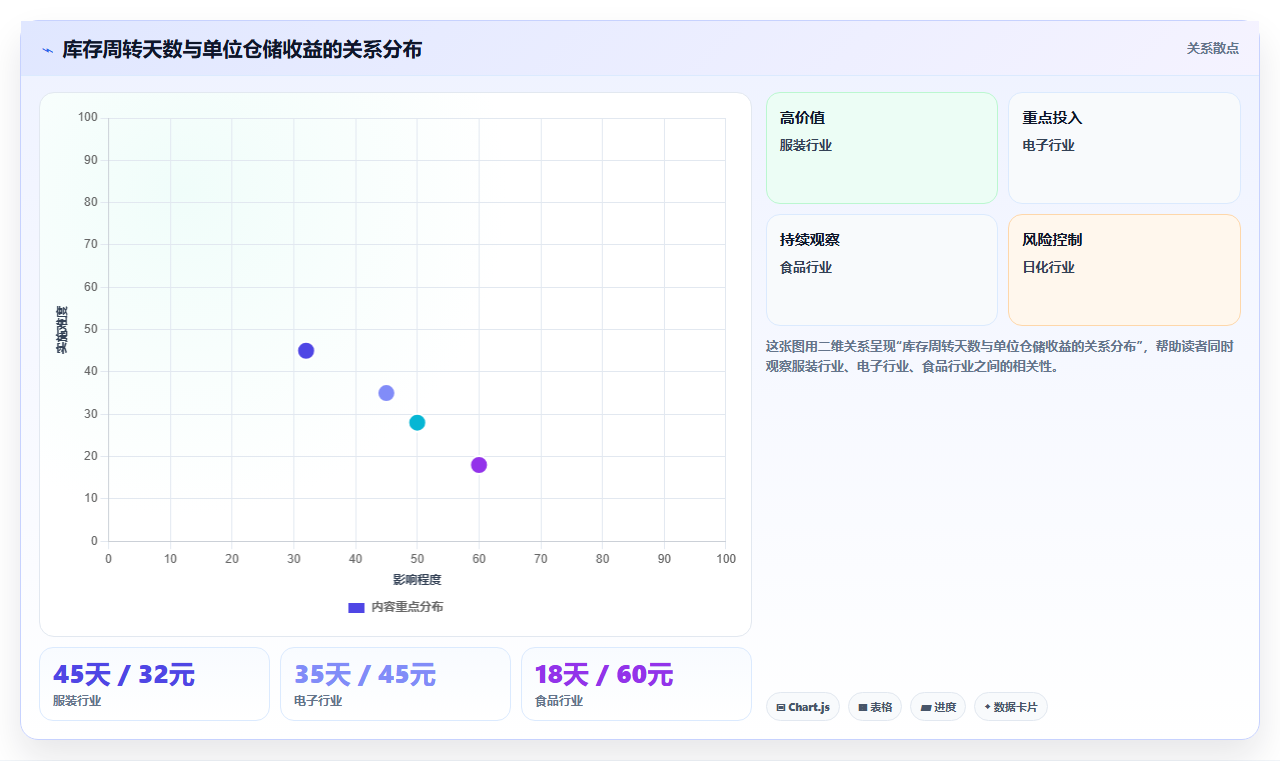
Task: Open the 重点投入 电子行业 card
Action: 1124,148
